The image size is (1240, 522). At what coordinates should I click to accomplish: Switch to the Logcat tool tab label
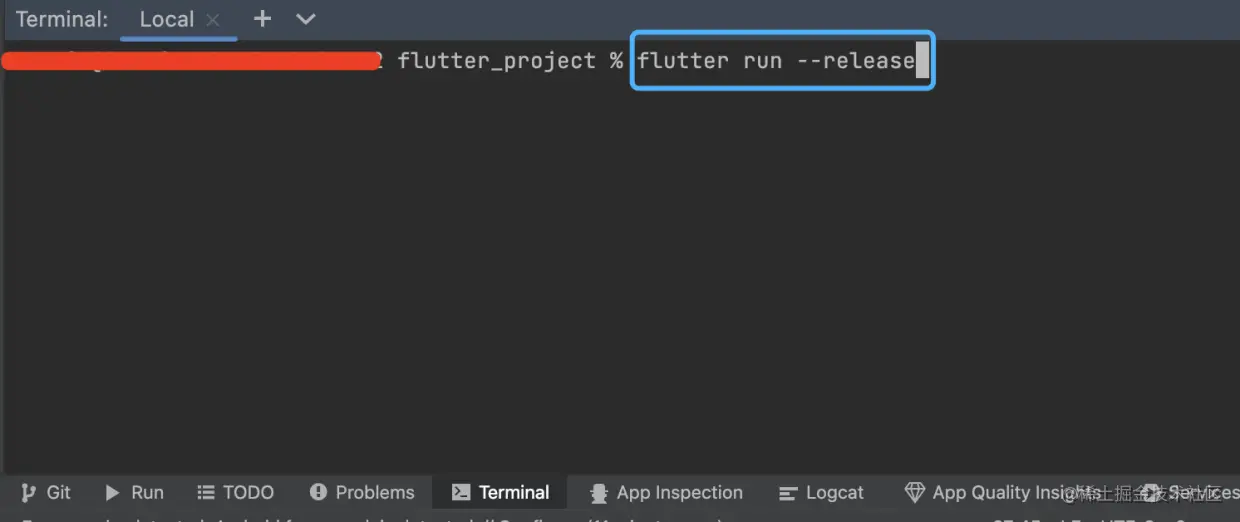(x=834, y=492)
